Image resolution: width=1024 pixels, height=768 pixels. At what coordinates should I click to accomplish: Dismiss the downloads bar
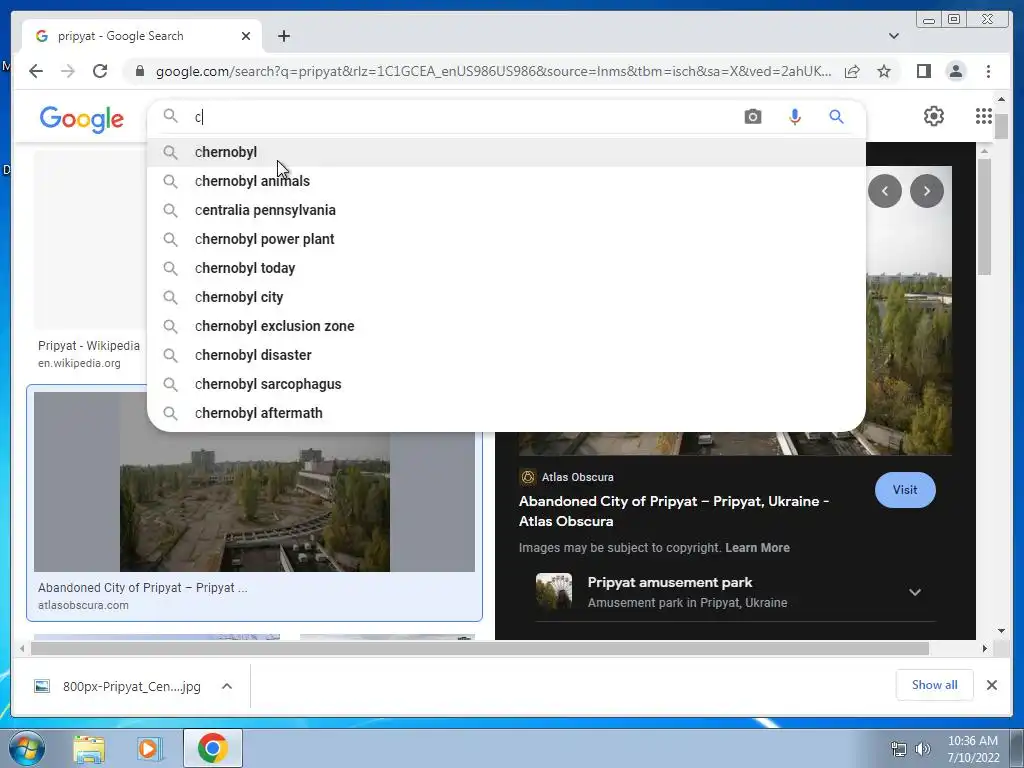tap(991, 685)
